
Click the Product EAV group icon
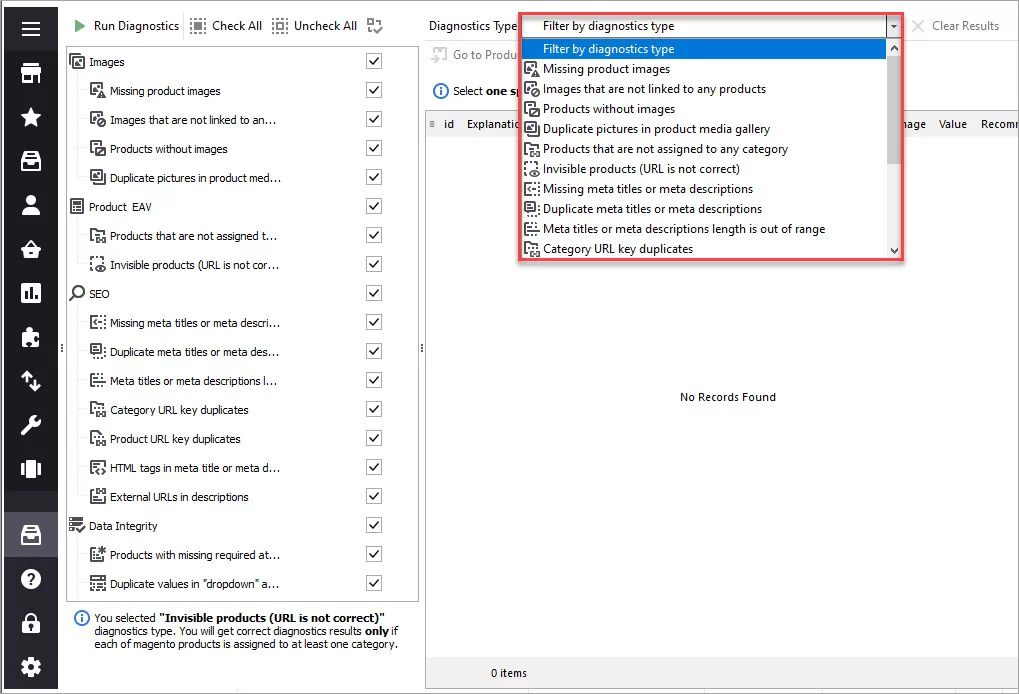77,207
